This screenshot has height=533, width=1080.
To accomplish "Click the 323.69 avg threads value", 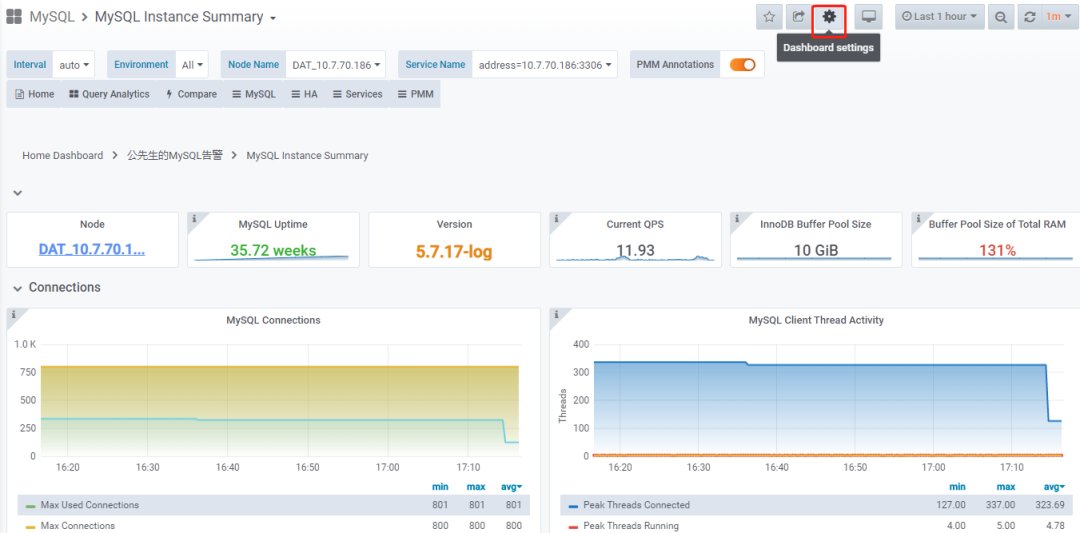I will click(x=1052, y=505).
